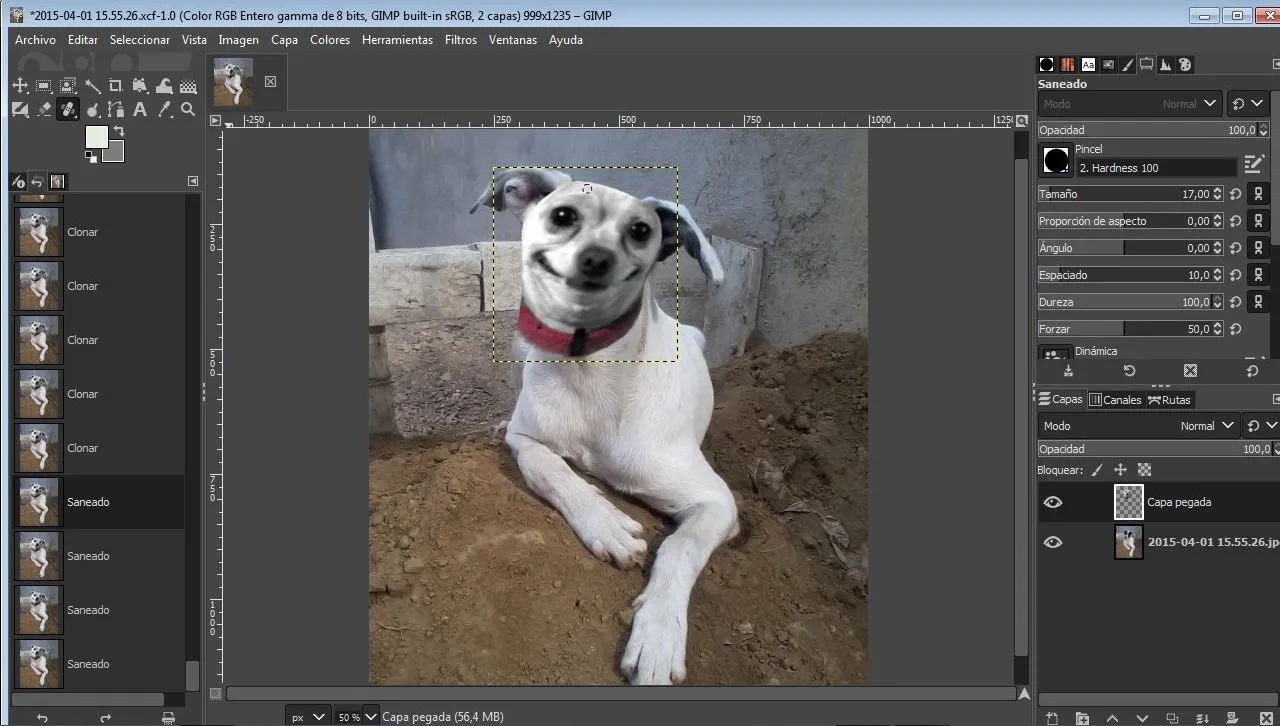
Task: Open mode group switcher in tool options
Action: pyautogui.click(x=1248, y=103)
